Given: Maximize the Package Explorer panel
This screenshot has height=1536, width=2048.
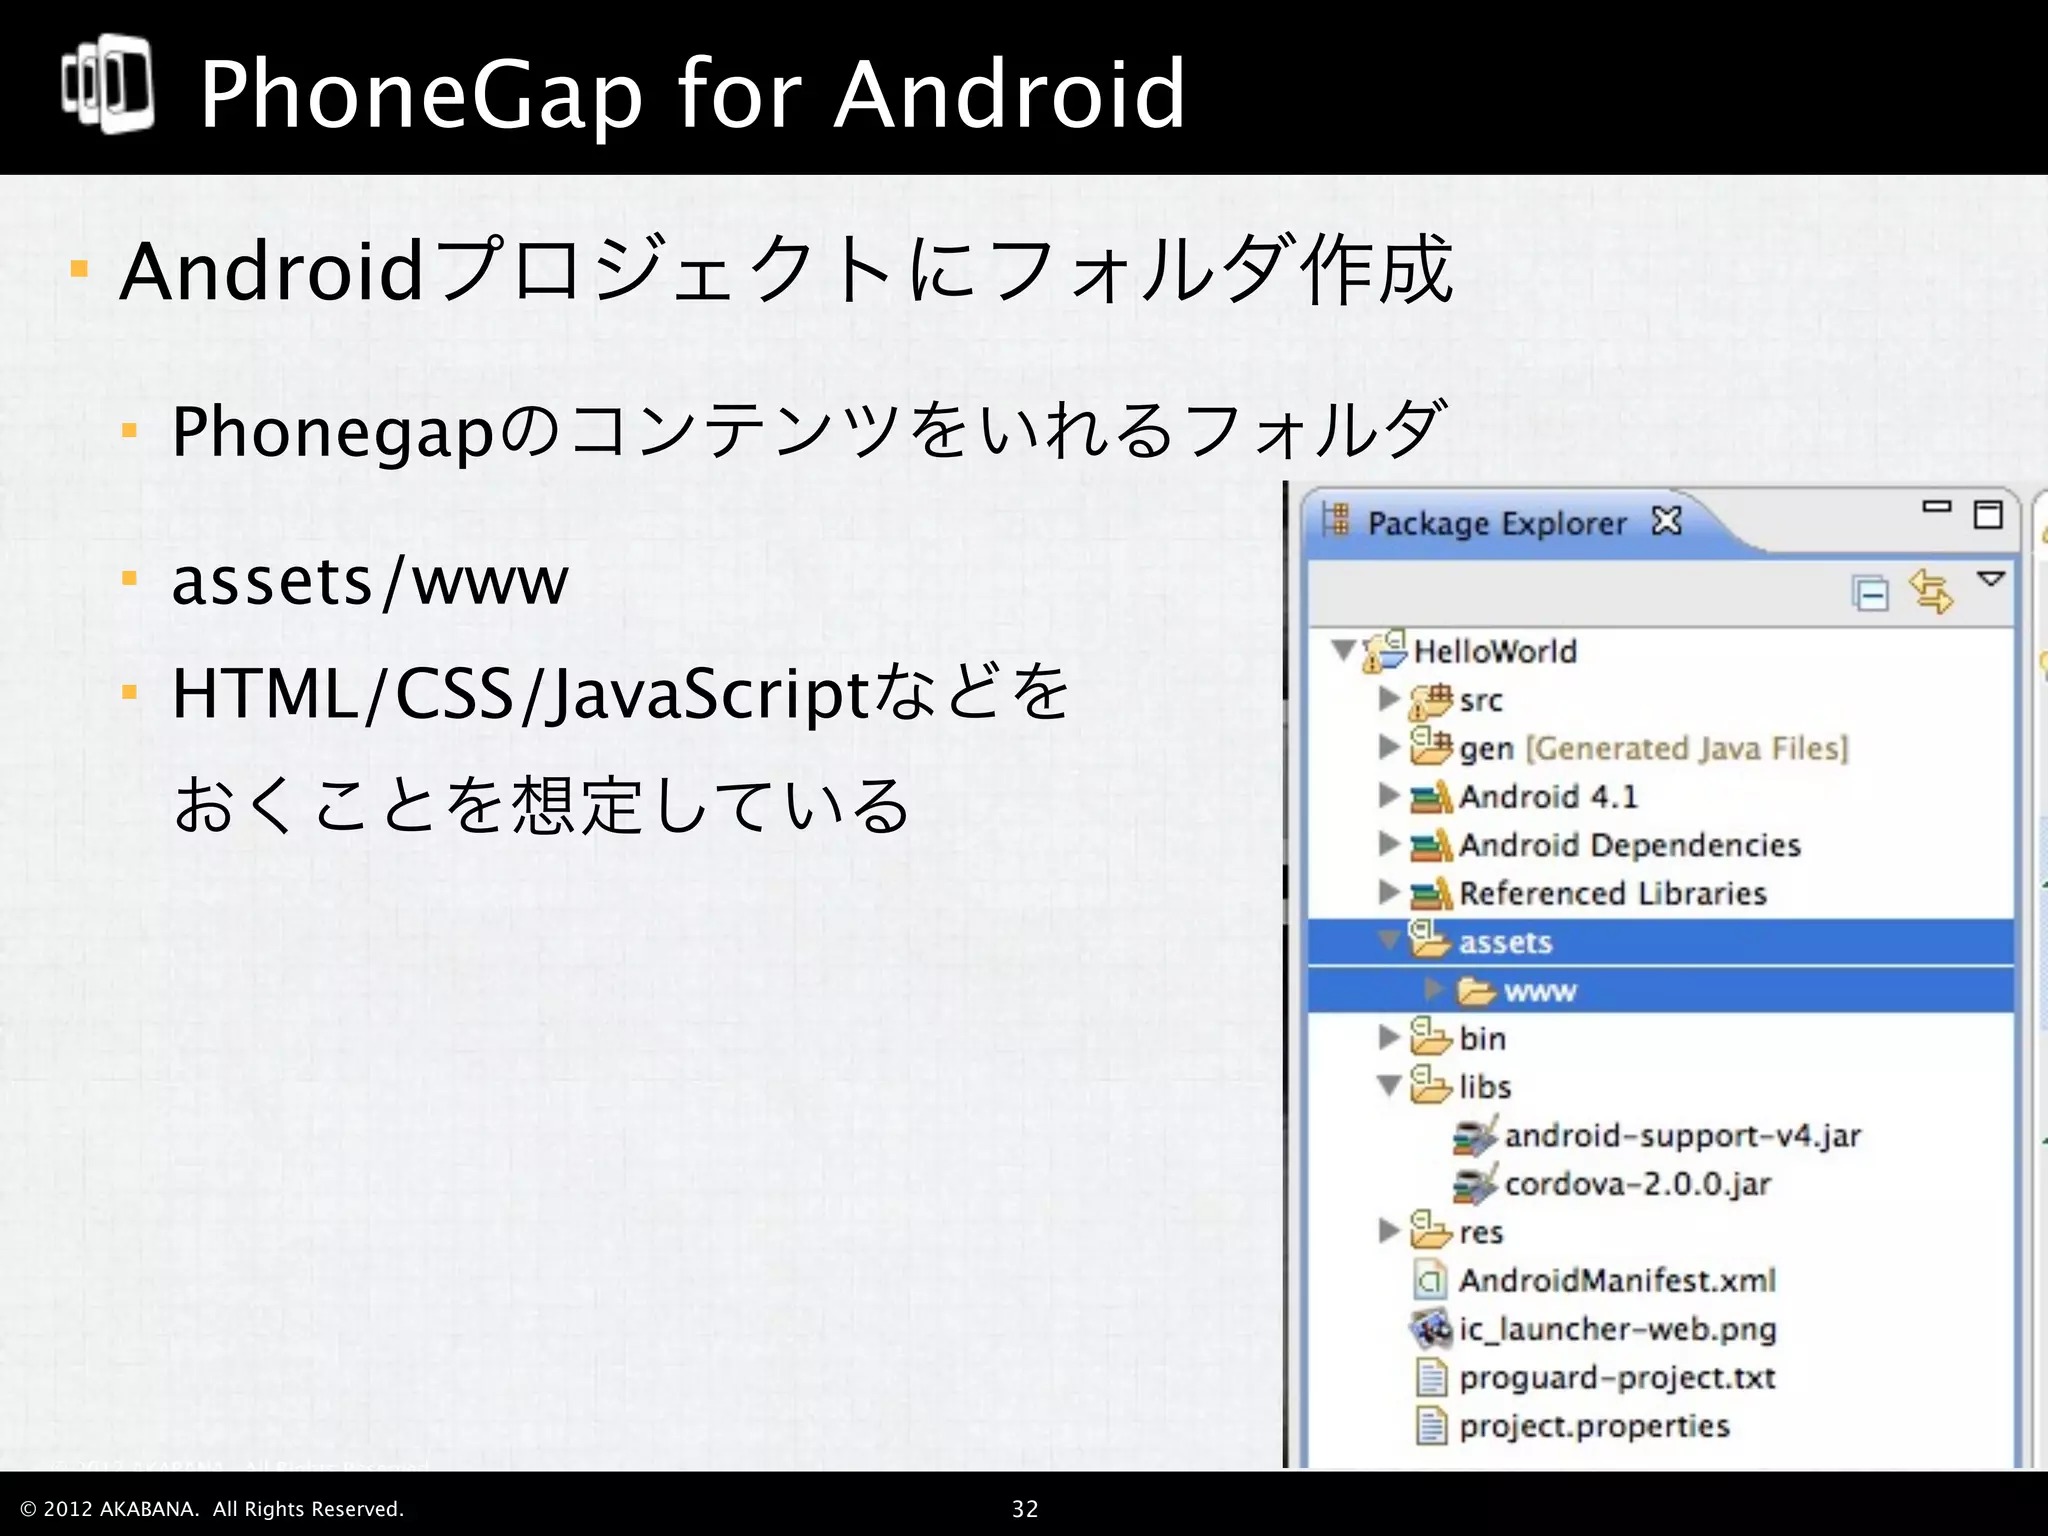Looking at the screenshot, I should click(x=1988, y=514).
